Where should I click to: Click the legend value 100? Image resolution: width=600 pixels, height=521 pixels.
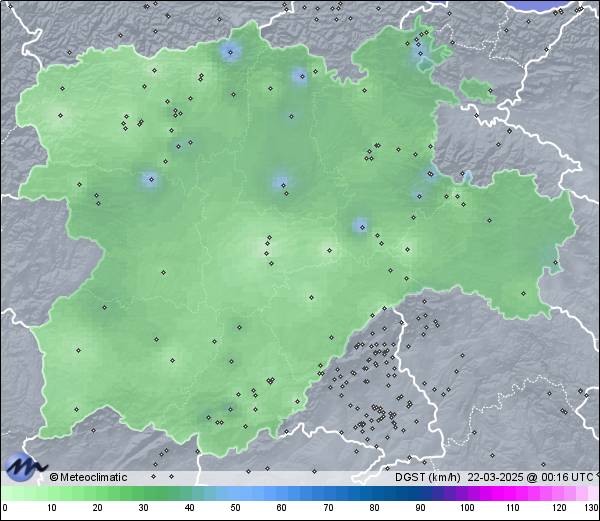pyautogui.click(x=467, y=508)
